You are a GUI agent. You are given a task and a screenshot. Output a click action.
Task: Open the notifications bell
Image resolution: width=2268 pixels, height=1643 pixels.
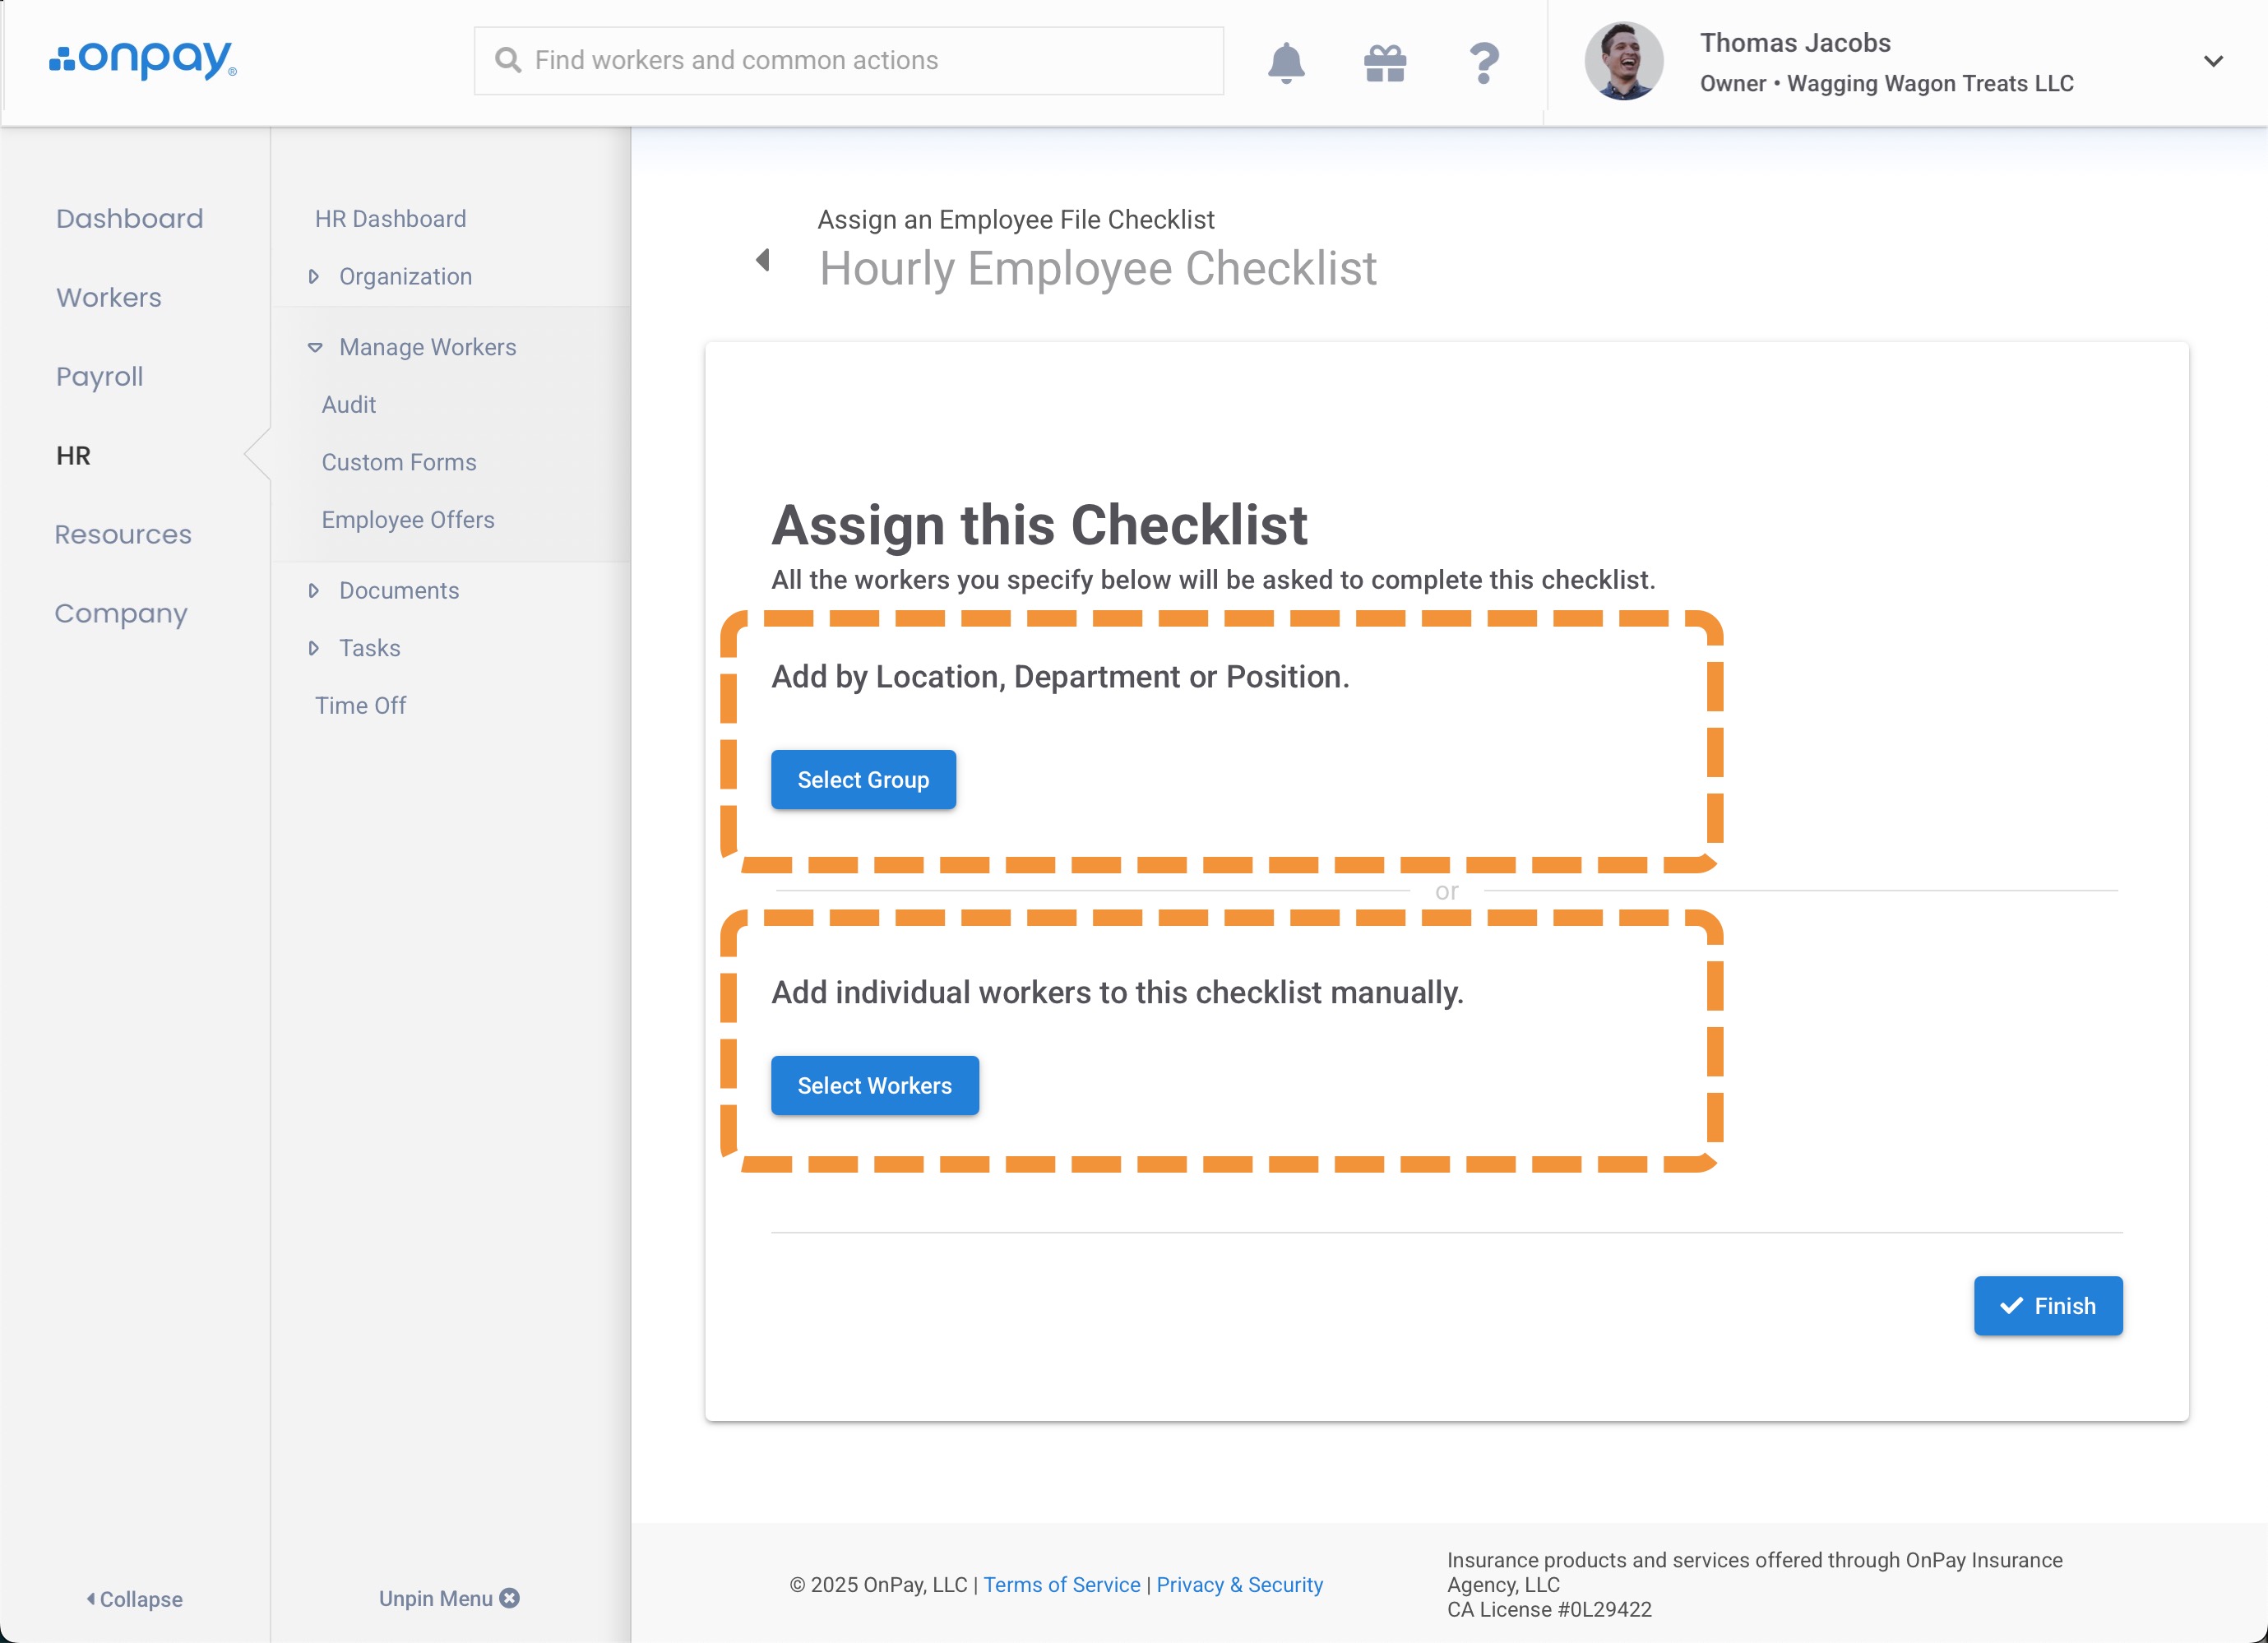coord(1286,63)
